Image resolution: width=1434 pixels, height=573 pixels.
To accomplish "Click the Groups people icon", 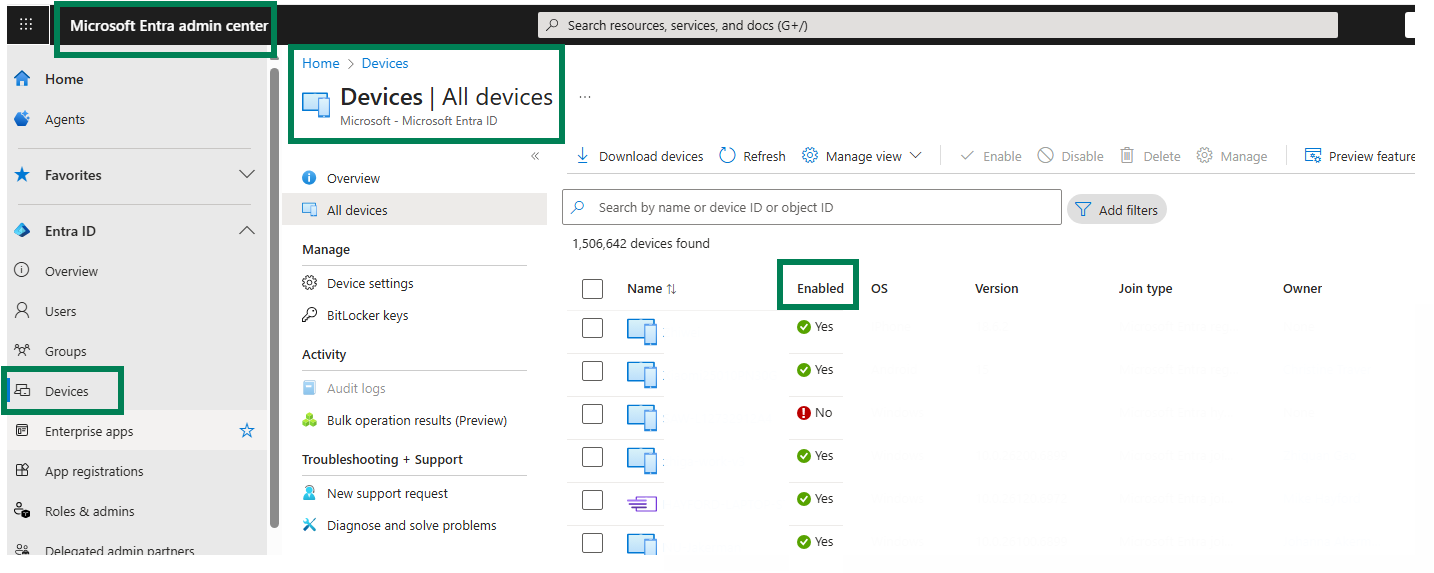I will (22, 351).
